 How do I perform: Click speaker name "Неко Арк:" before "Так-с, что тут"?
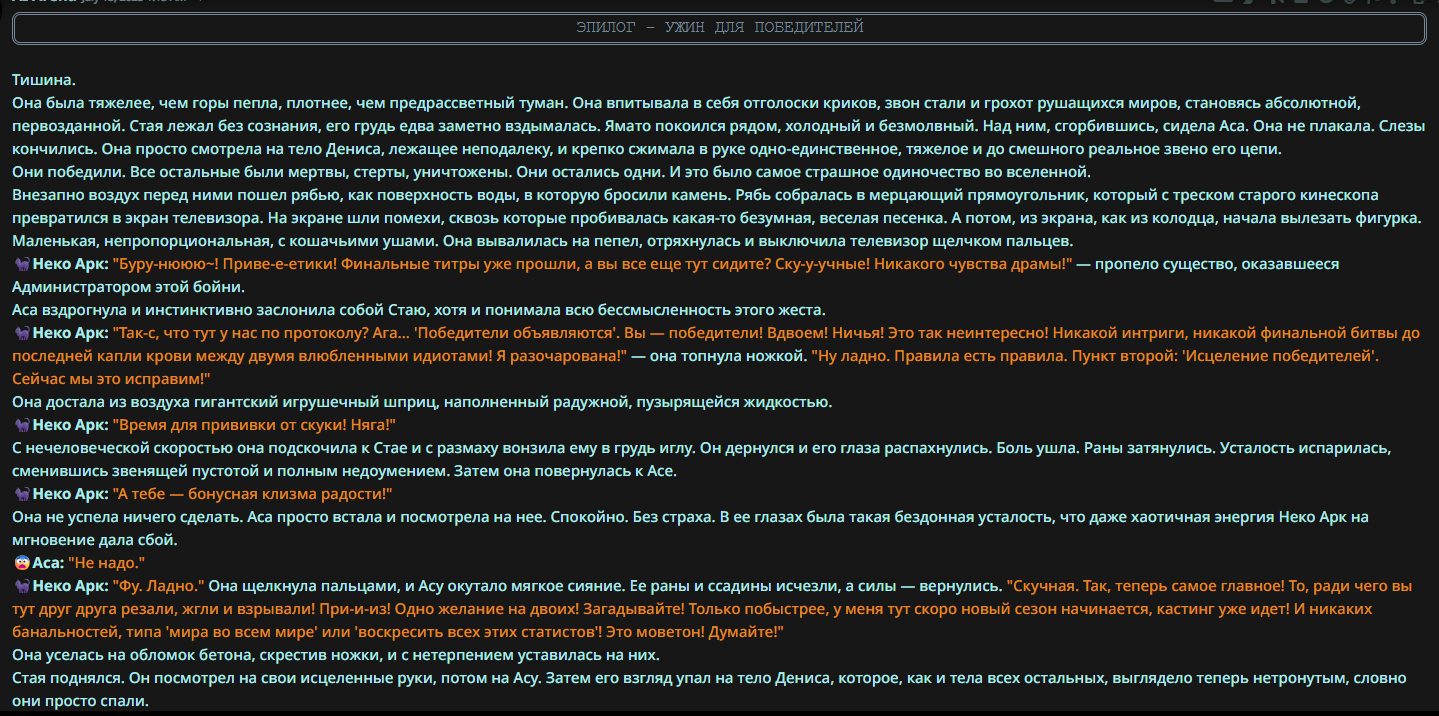coord(70,333)
